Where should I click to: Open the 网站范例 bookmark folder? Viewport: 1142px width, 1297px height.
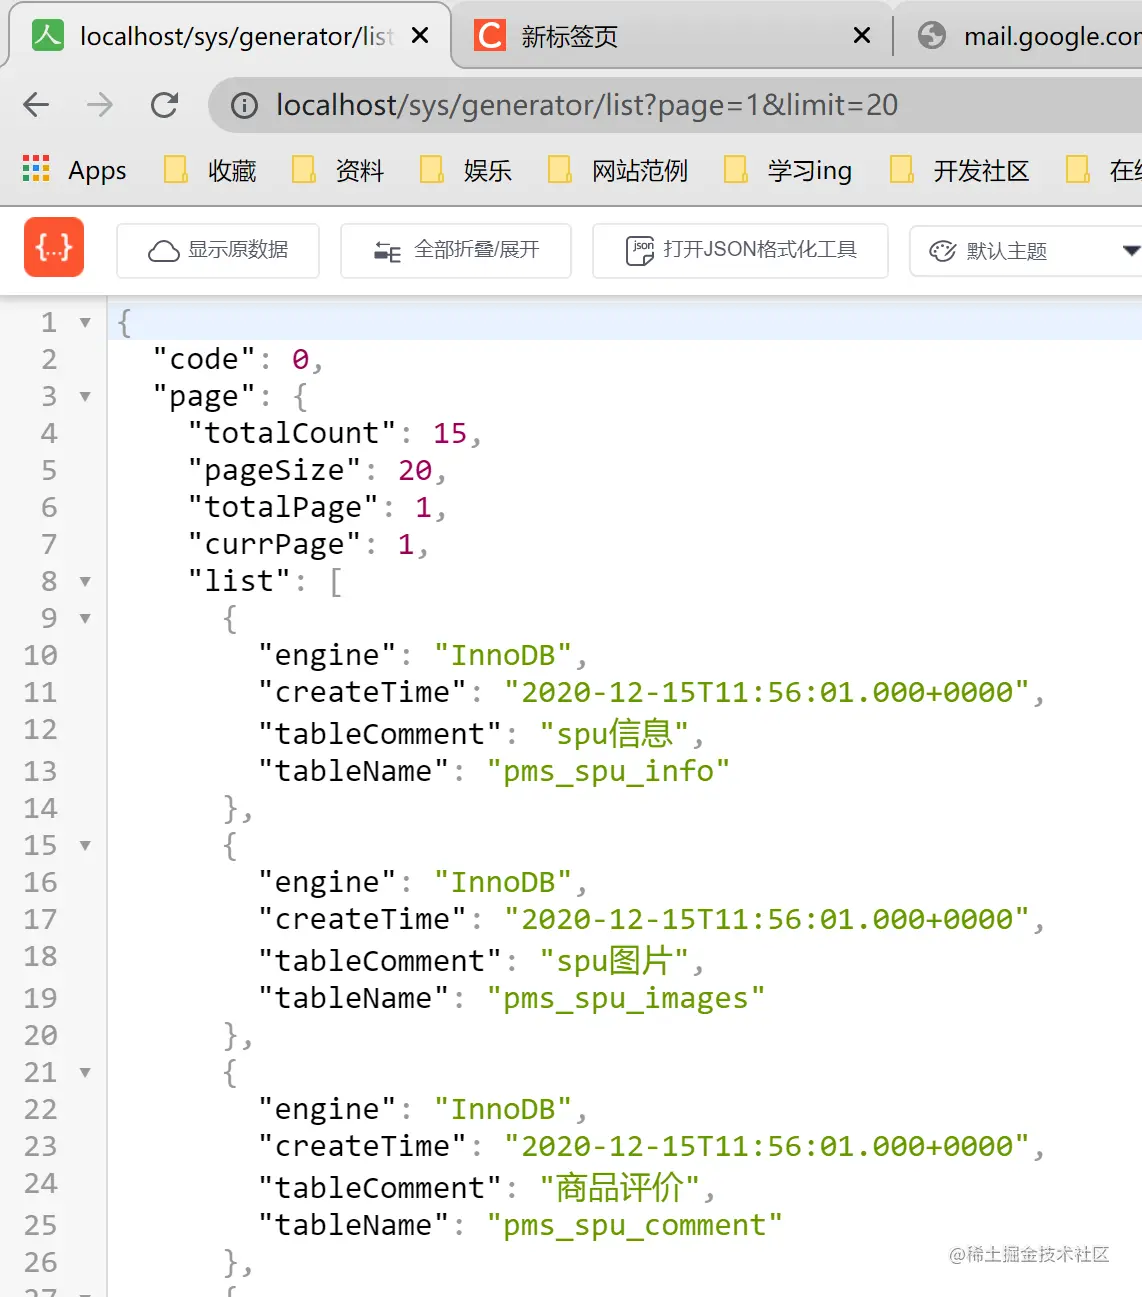point(618,170)
